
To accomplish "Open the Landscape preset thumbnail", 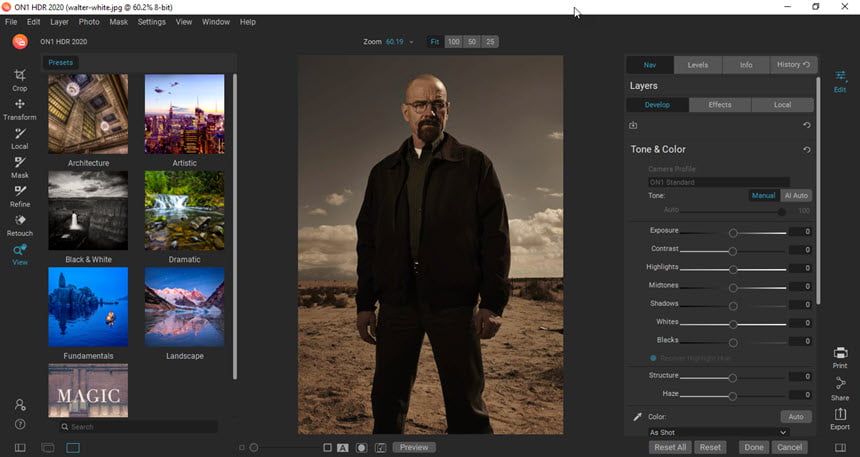I will (184, 307).
